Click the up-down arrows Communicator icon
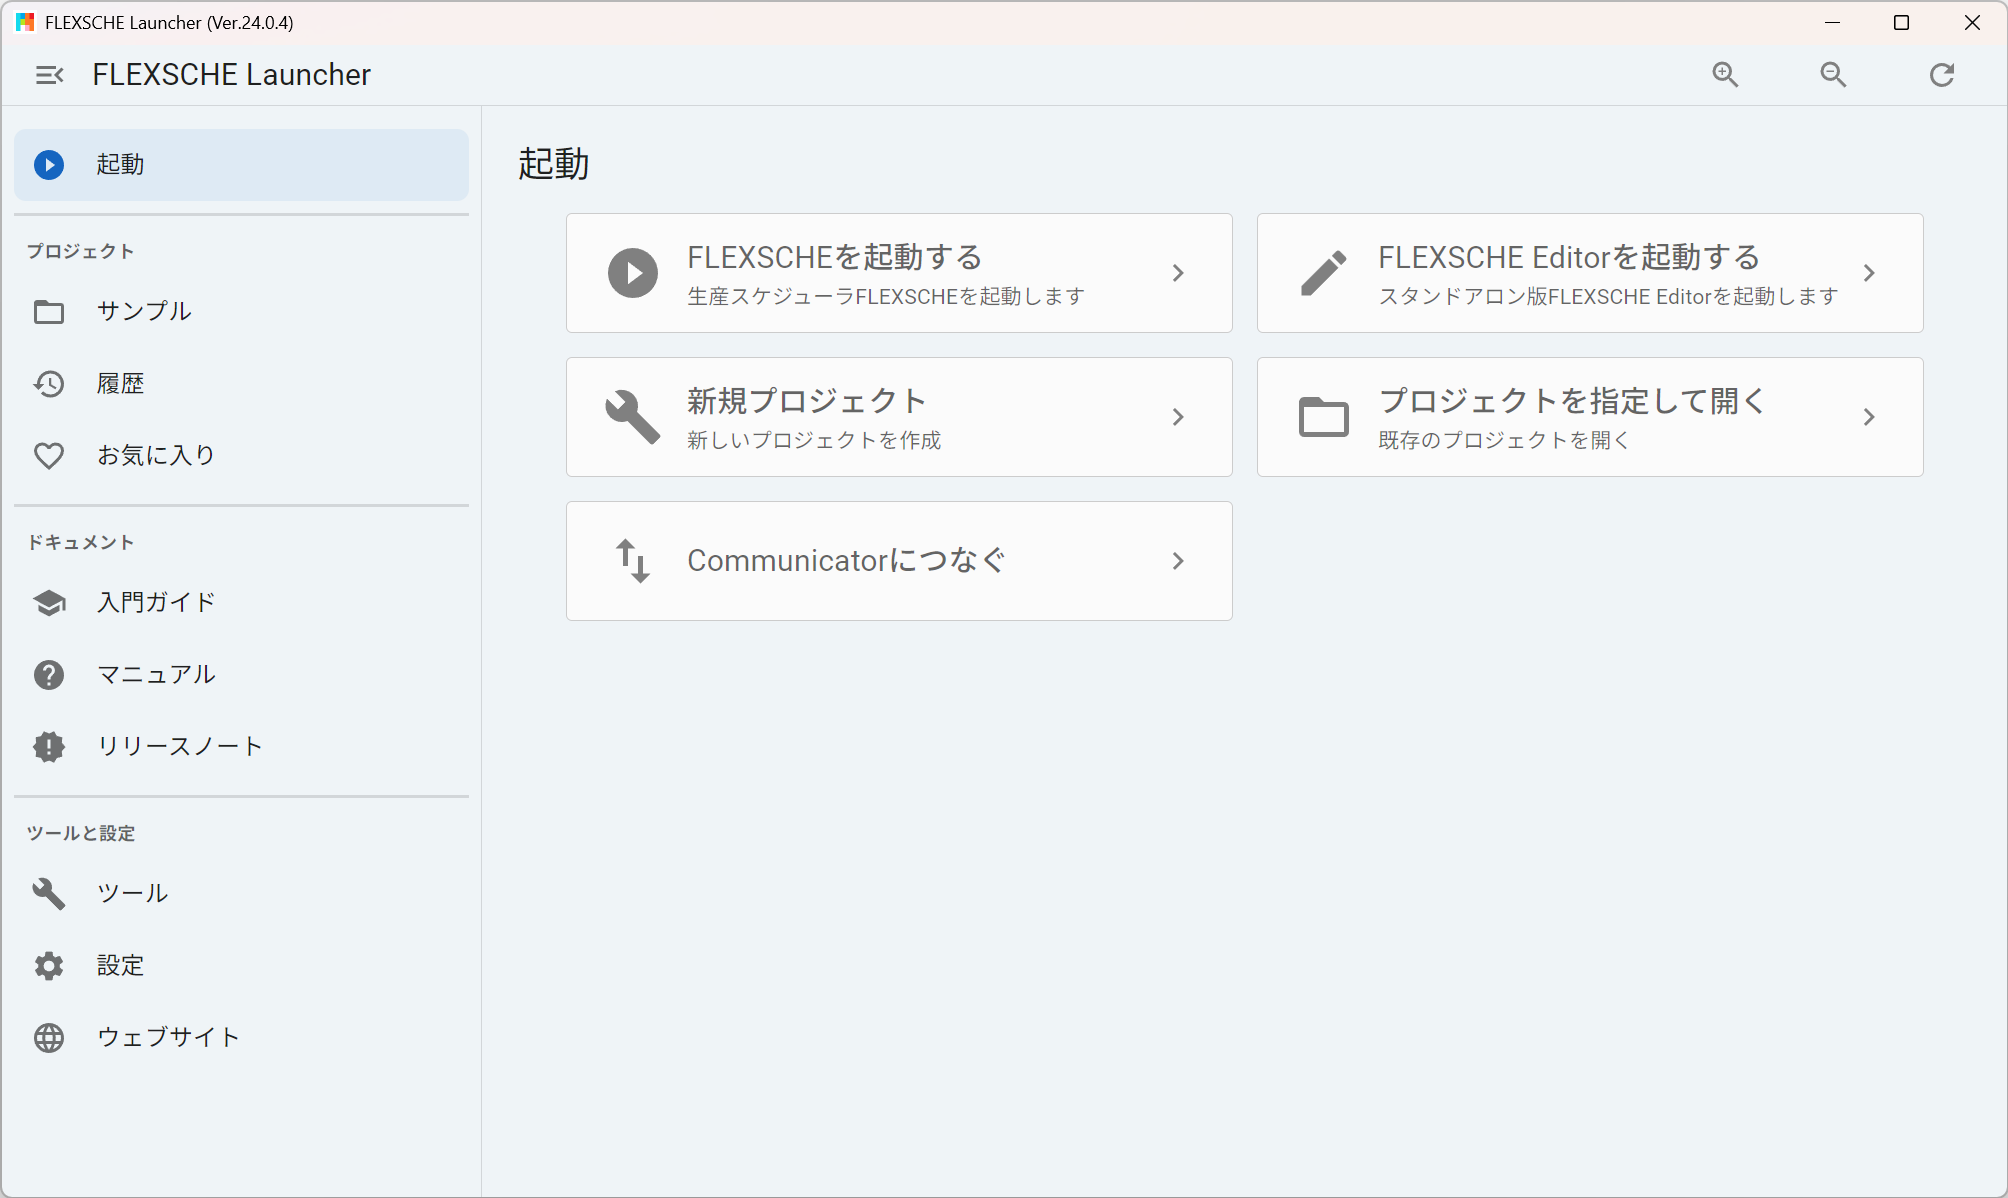This screenshot has width=2008, height=1198. tap(633, 561)
